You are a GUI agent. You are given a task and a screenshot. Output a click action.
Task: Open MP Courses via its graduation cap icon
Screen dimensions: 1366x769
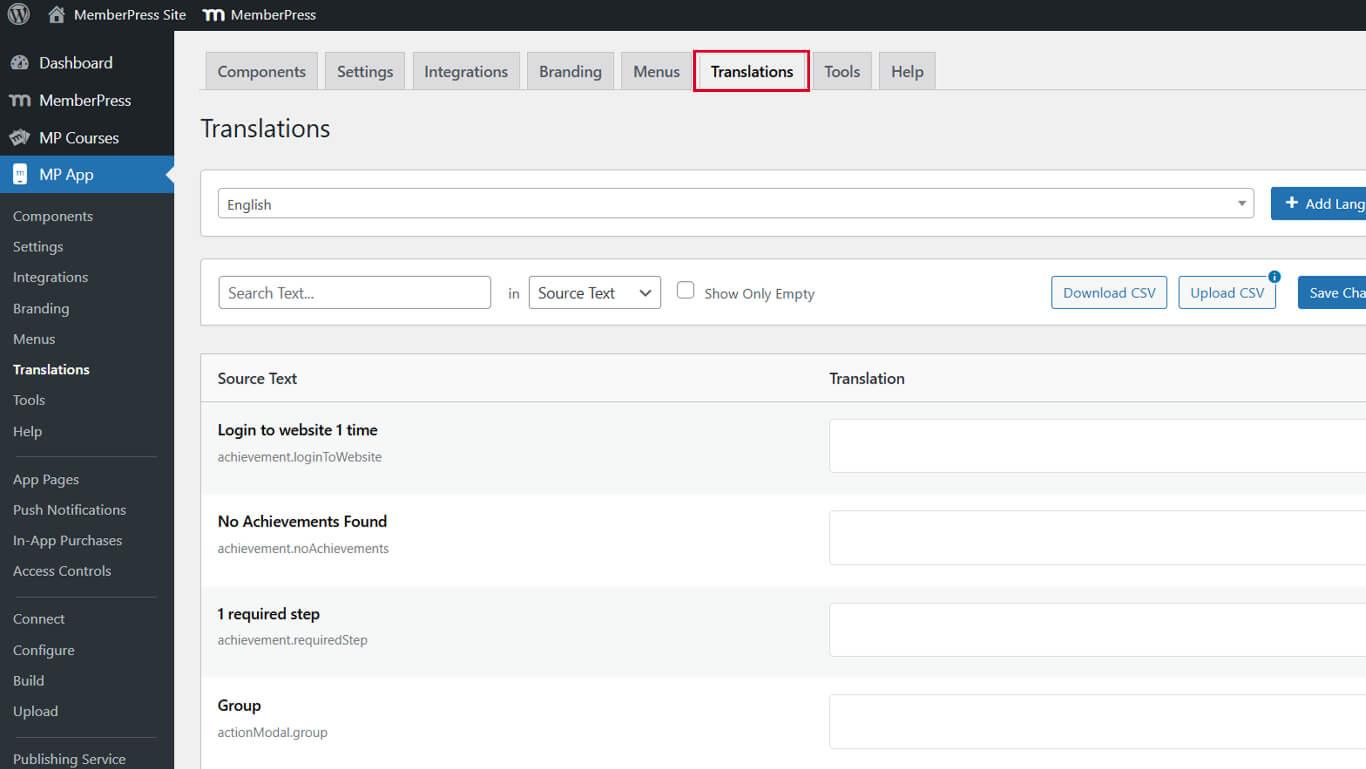click(21, 137)
